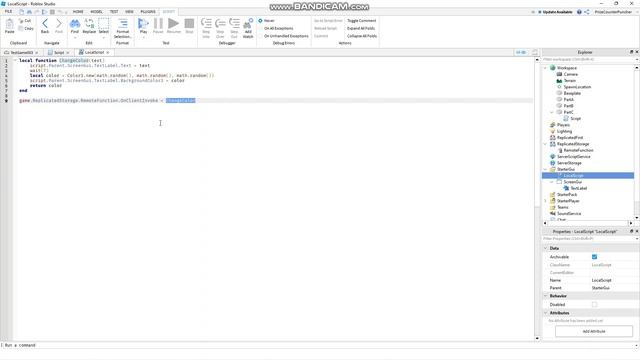This screenshot has height=360, width=640.
Task: Switch to the HOME ribbon tab
Action: tap(78, 12)
